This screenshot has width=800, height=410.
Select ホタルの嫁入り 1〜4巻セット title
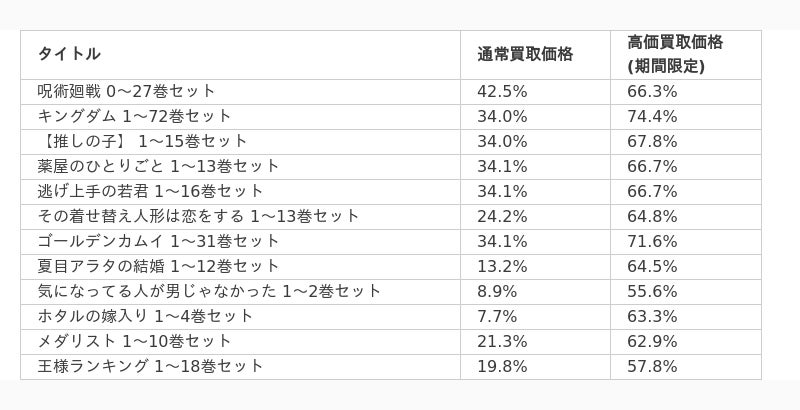[x=145, y=317]
